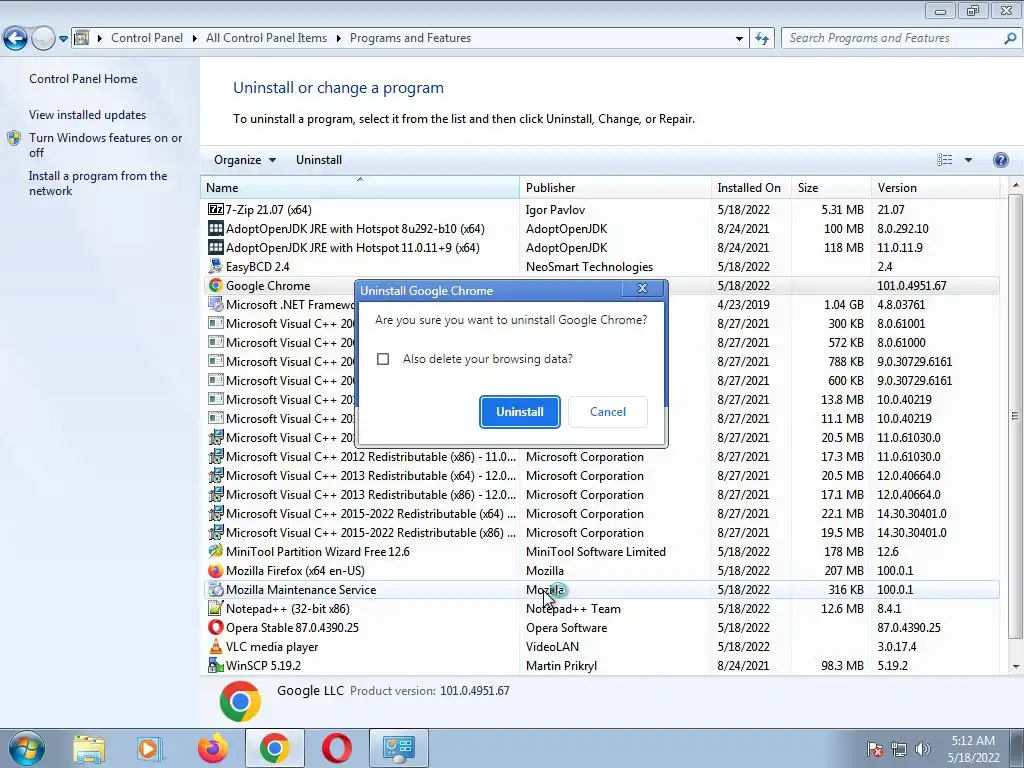The image size is (1024, 768).
Task: Click the Mozilla Firefox list icon
Action: (x=216, y=570)
